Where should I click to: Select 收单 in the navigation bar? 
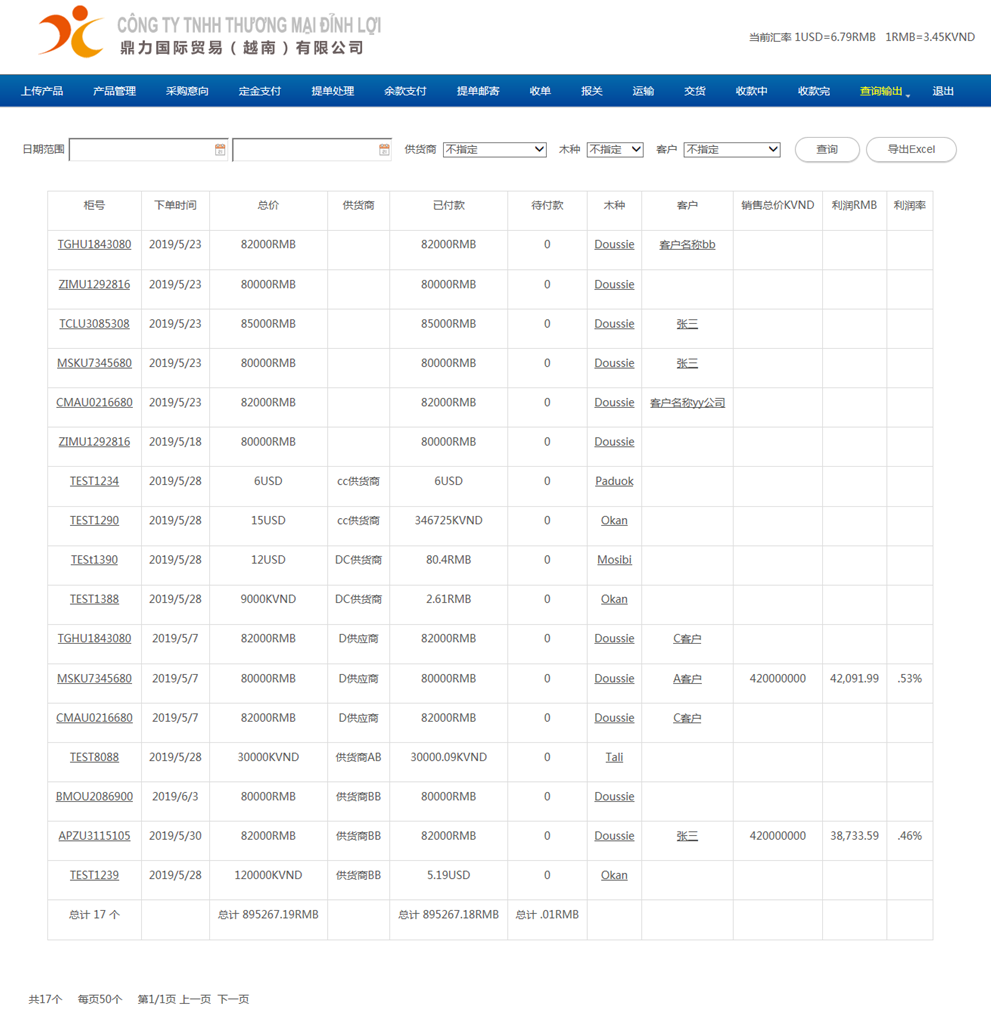coord(540,91)
